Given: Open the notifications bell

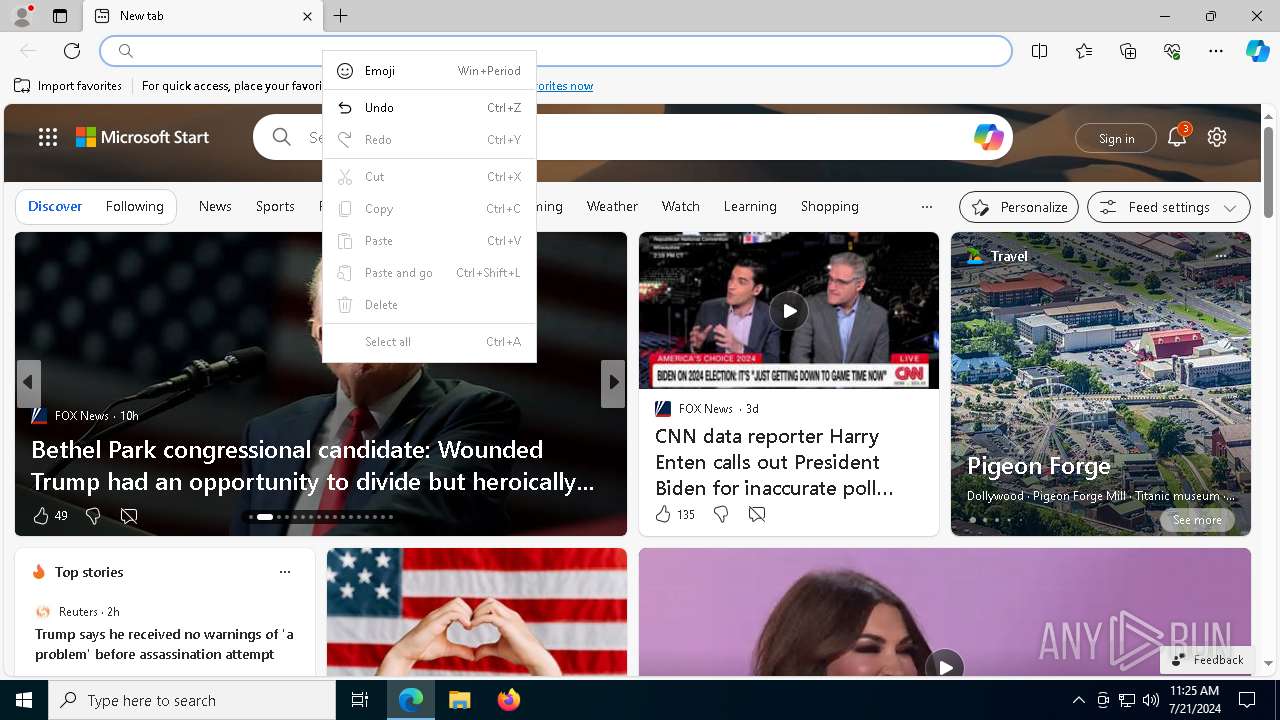Looking at the screenshot, I should [x=1177, y=137].
